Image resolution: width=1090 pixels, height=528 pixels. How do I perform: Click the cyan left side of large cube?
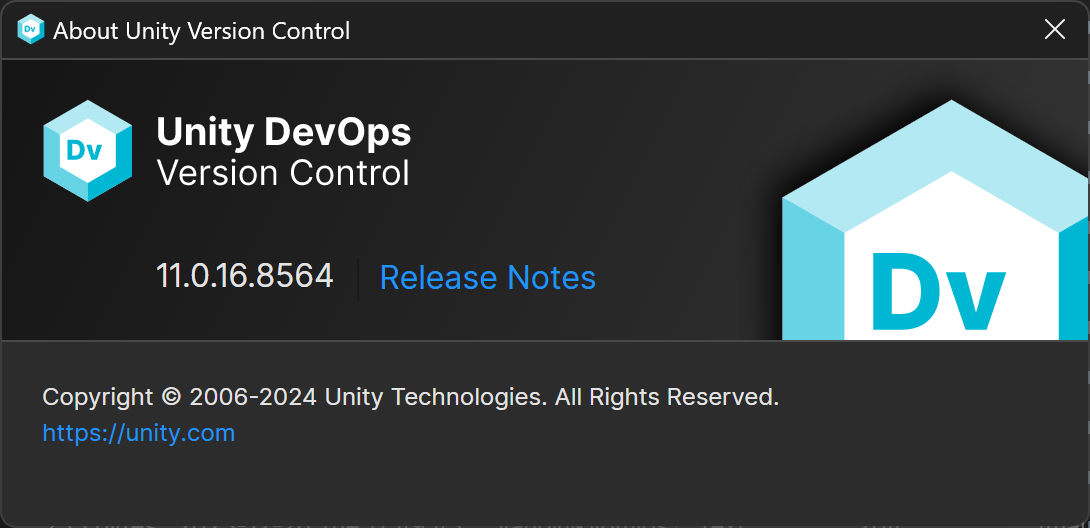812,270
